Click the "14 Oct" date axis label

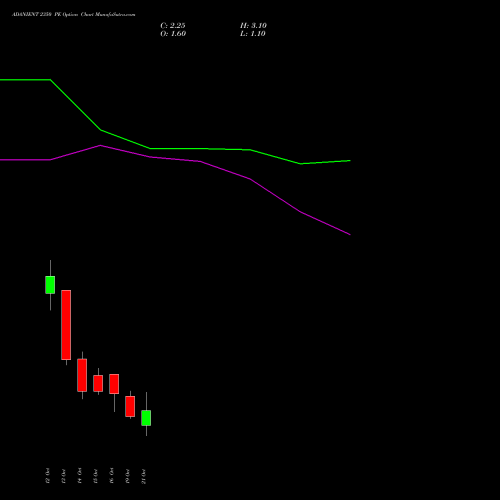(x=80, y=476)
